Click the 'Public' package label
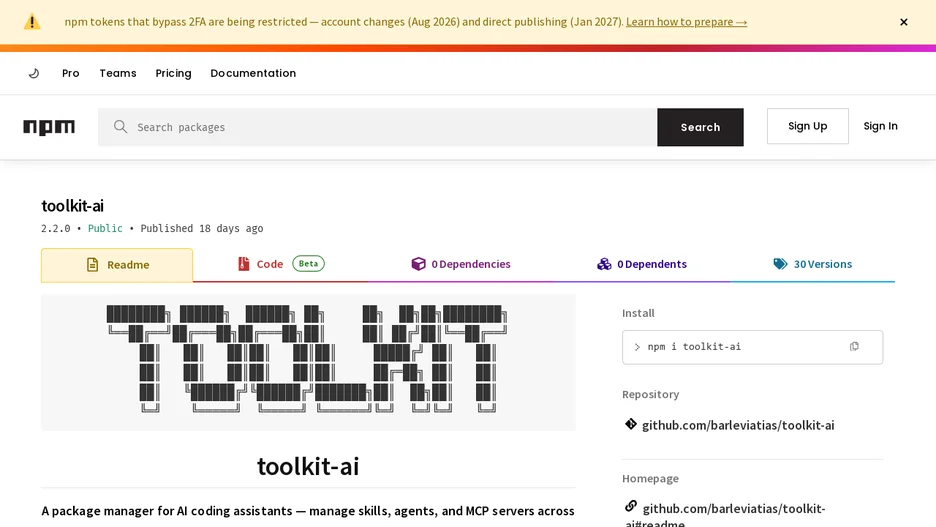936x527 pixels. pyautogui.click(x=105, y=229)
